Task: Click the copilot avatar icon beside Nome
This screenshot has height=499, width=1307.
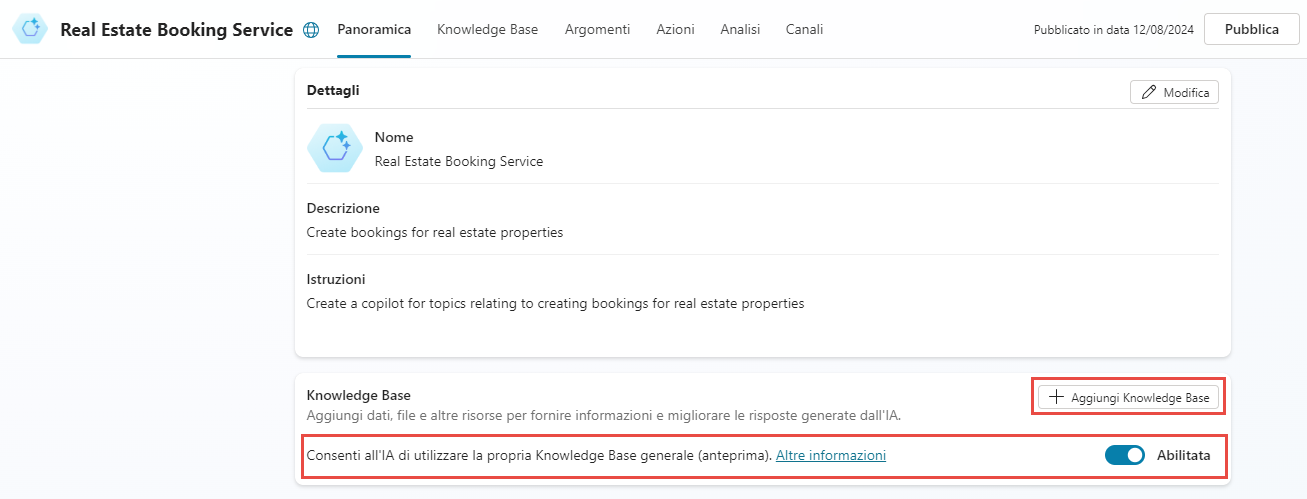Action: tap(335, 147)
